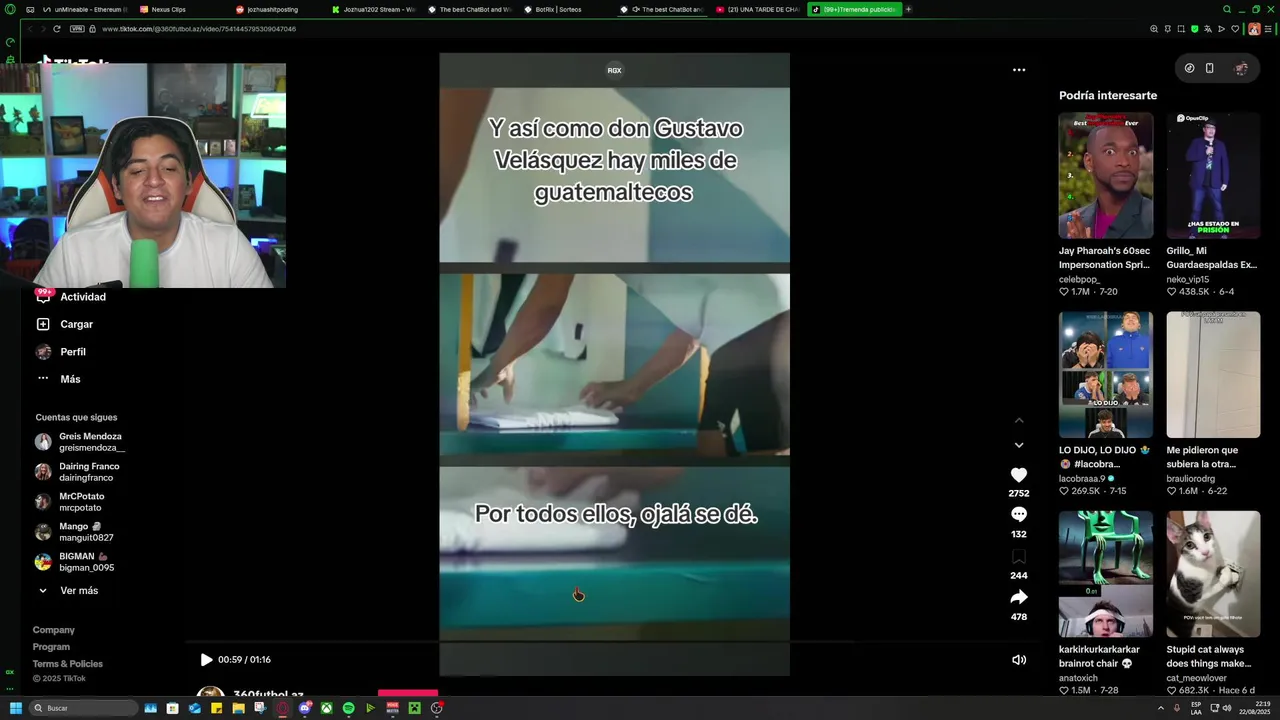Open Grillo Mi Guardaespaldas video thumbnail
The width and height of the screenshot is (1280, 720).
(1213, 175)
